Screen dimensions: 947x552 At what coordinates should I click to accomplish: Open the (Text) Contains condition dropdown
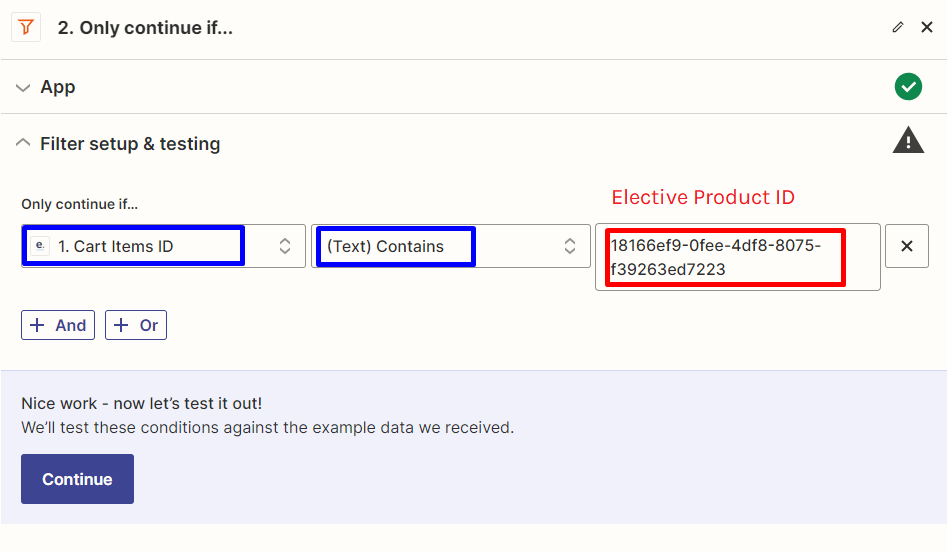pyautogui.click(x=440, y=246)
